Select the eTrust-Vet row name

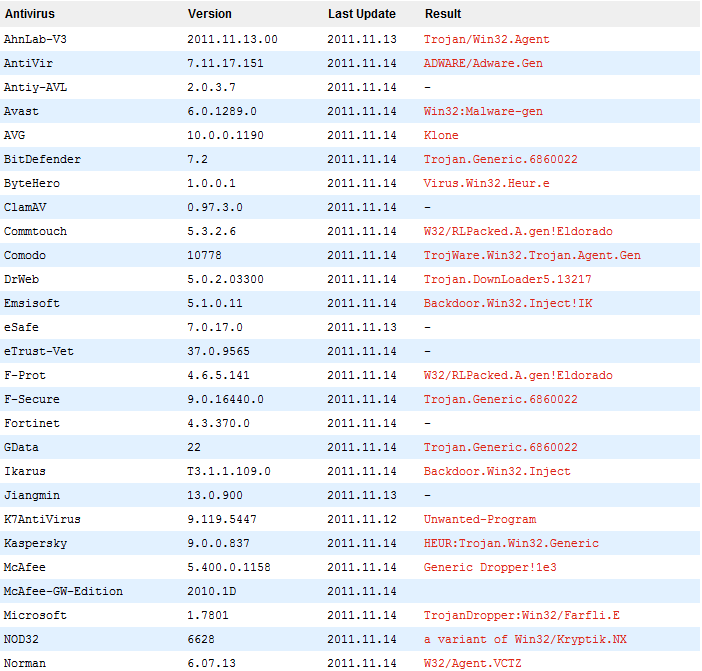(x=39, y=351)
